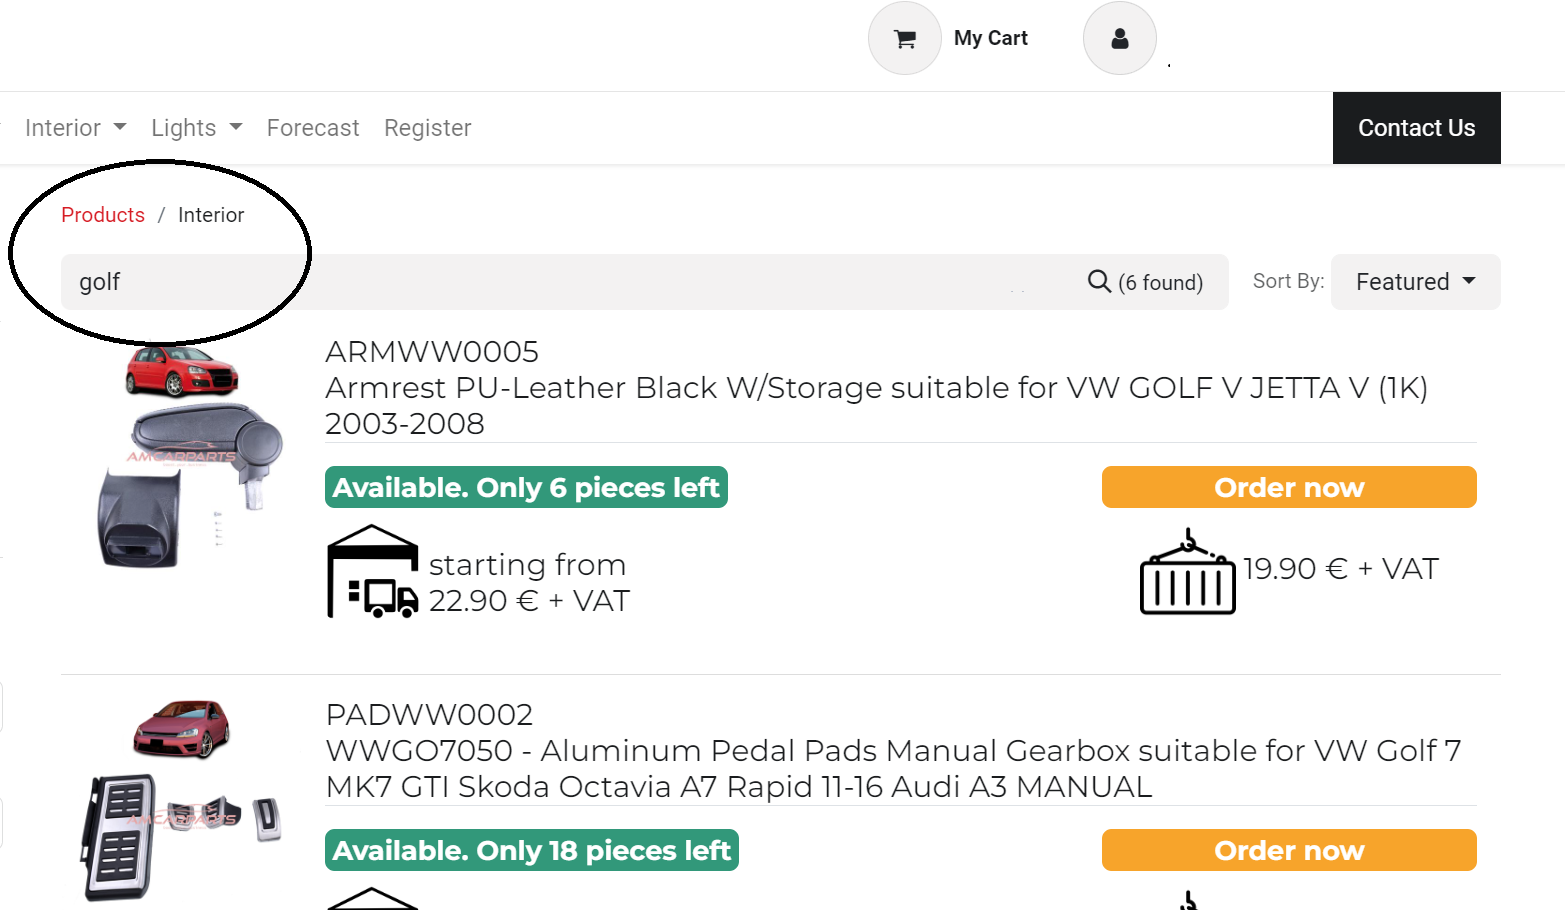The width and height of the screenshot is (1565, 910).
Task: Order the armrest ARMWW0005 now
Action: point(1289,487)
